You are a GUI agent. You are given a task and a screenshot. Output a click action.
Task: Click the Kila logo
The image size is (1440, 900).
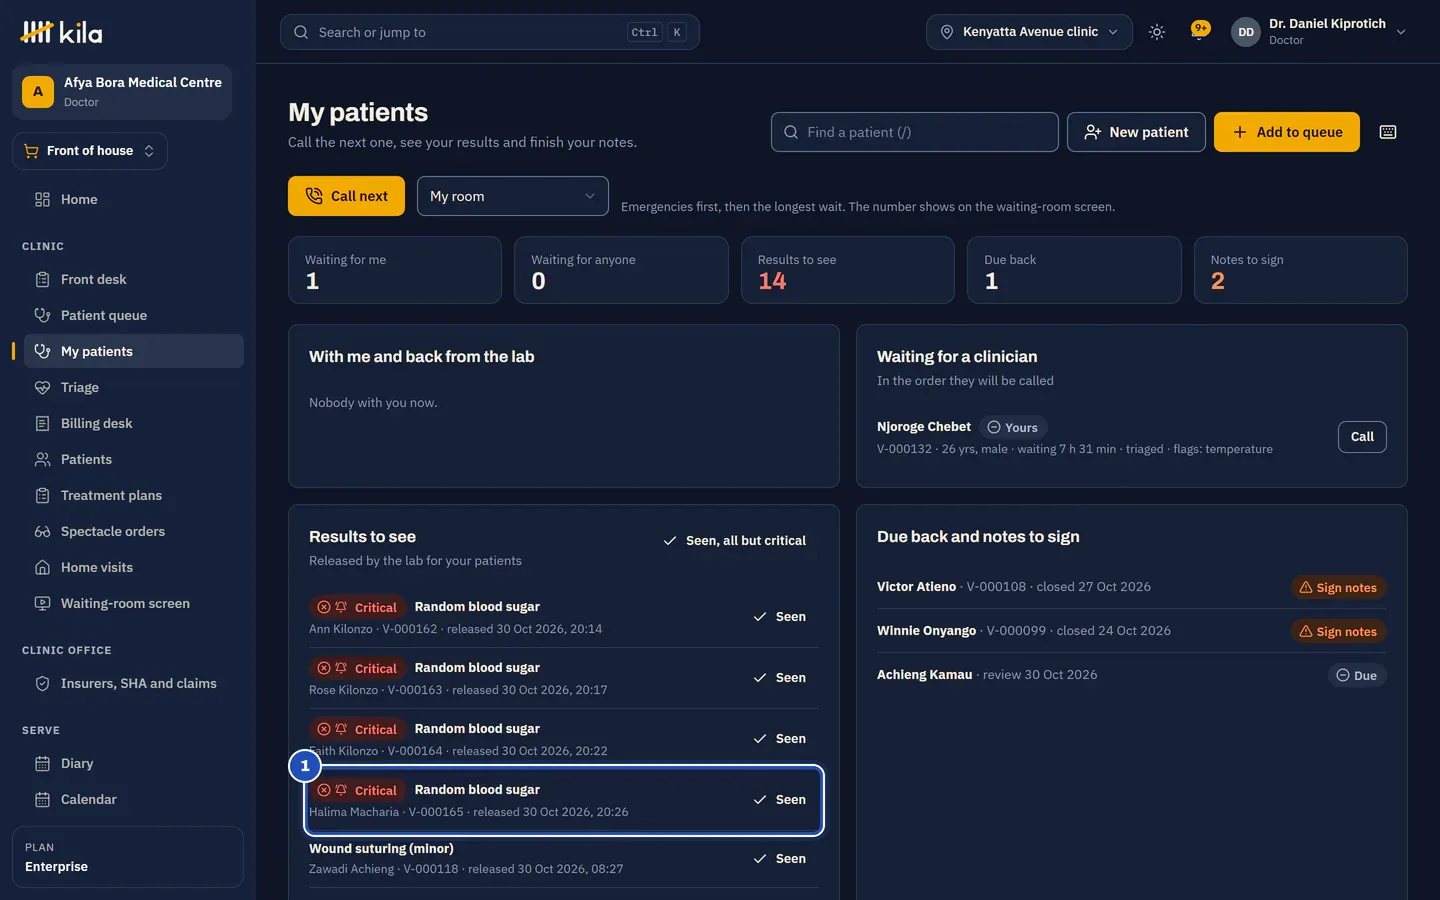point(61,32)
